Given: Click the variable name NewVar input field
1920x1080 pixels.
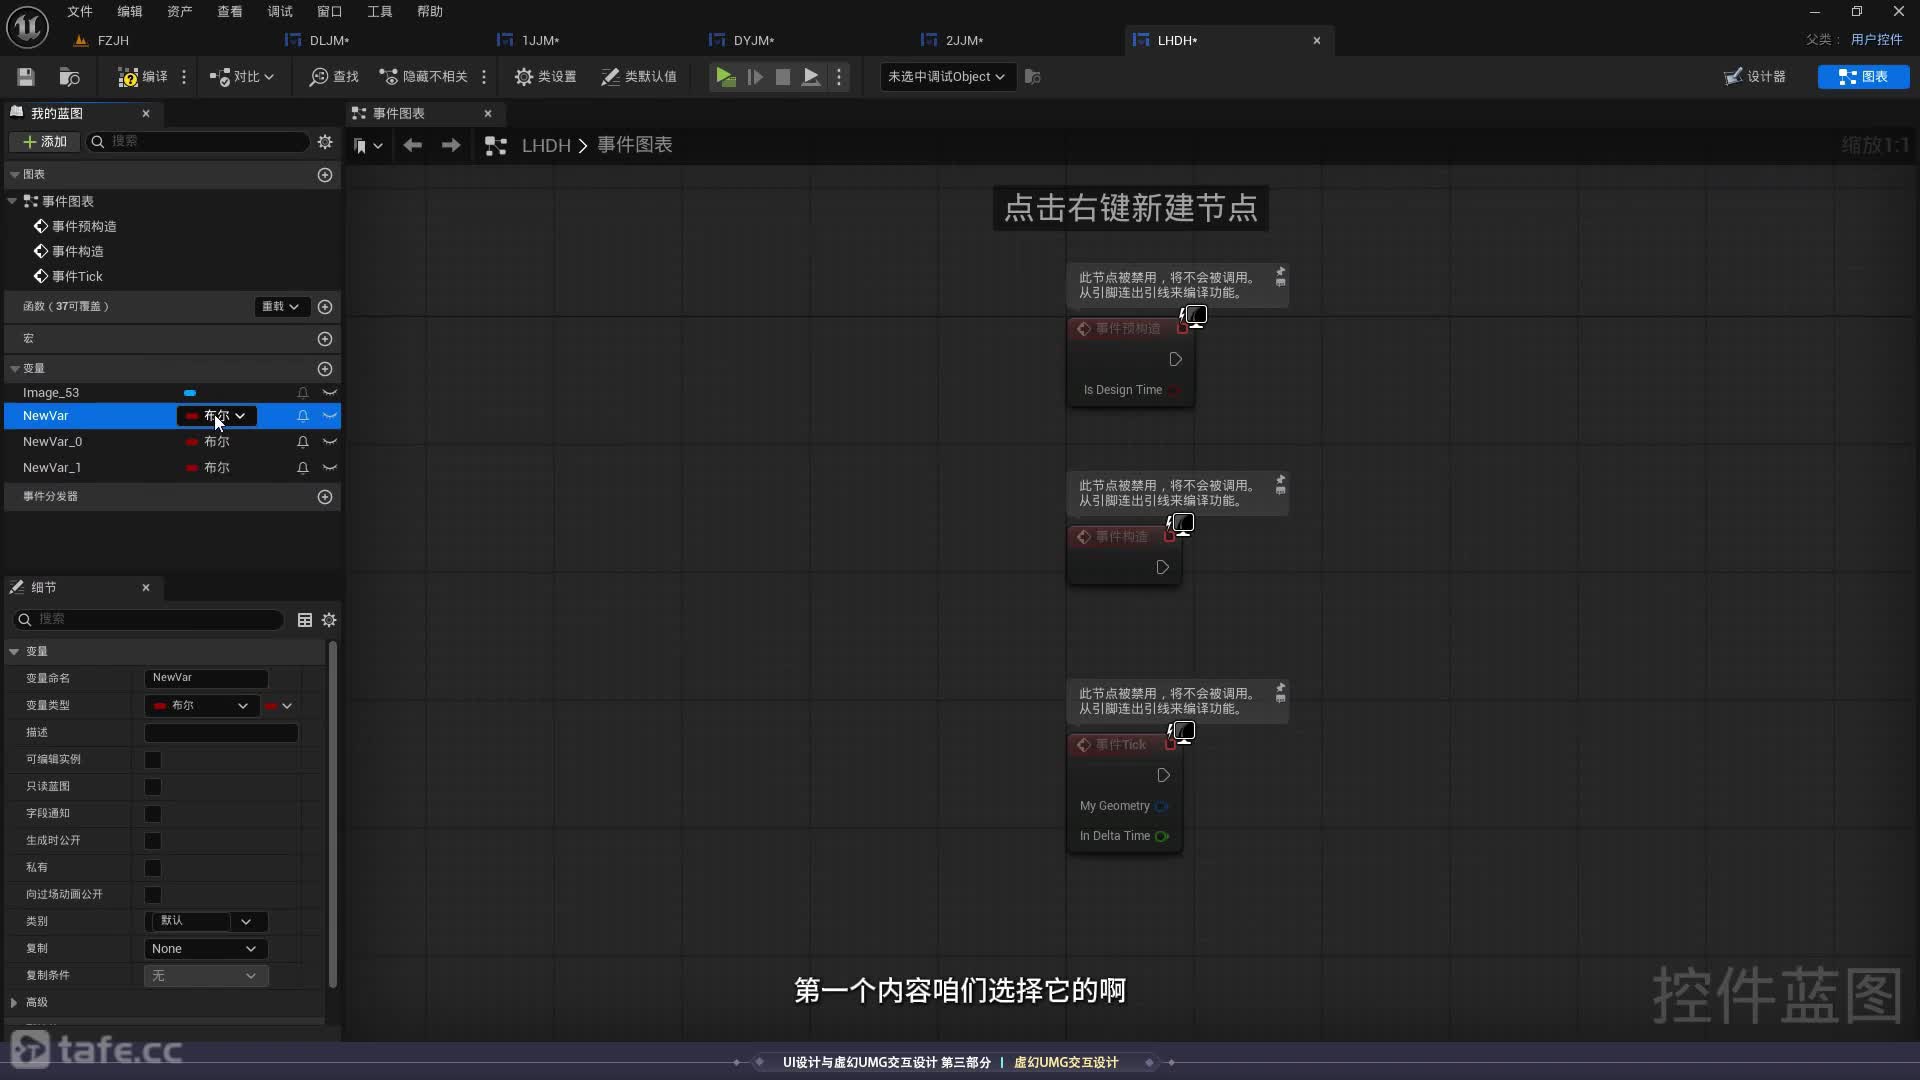Looking at the screenshot, I should coord(206,678).
